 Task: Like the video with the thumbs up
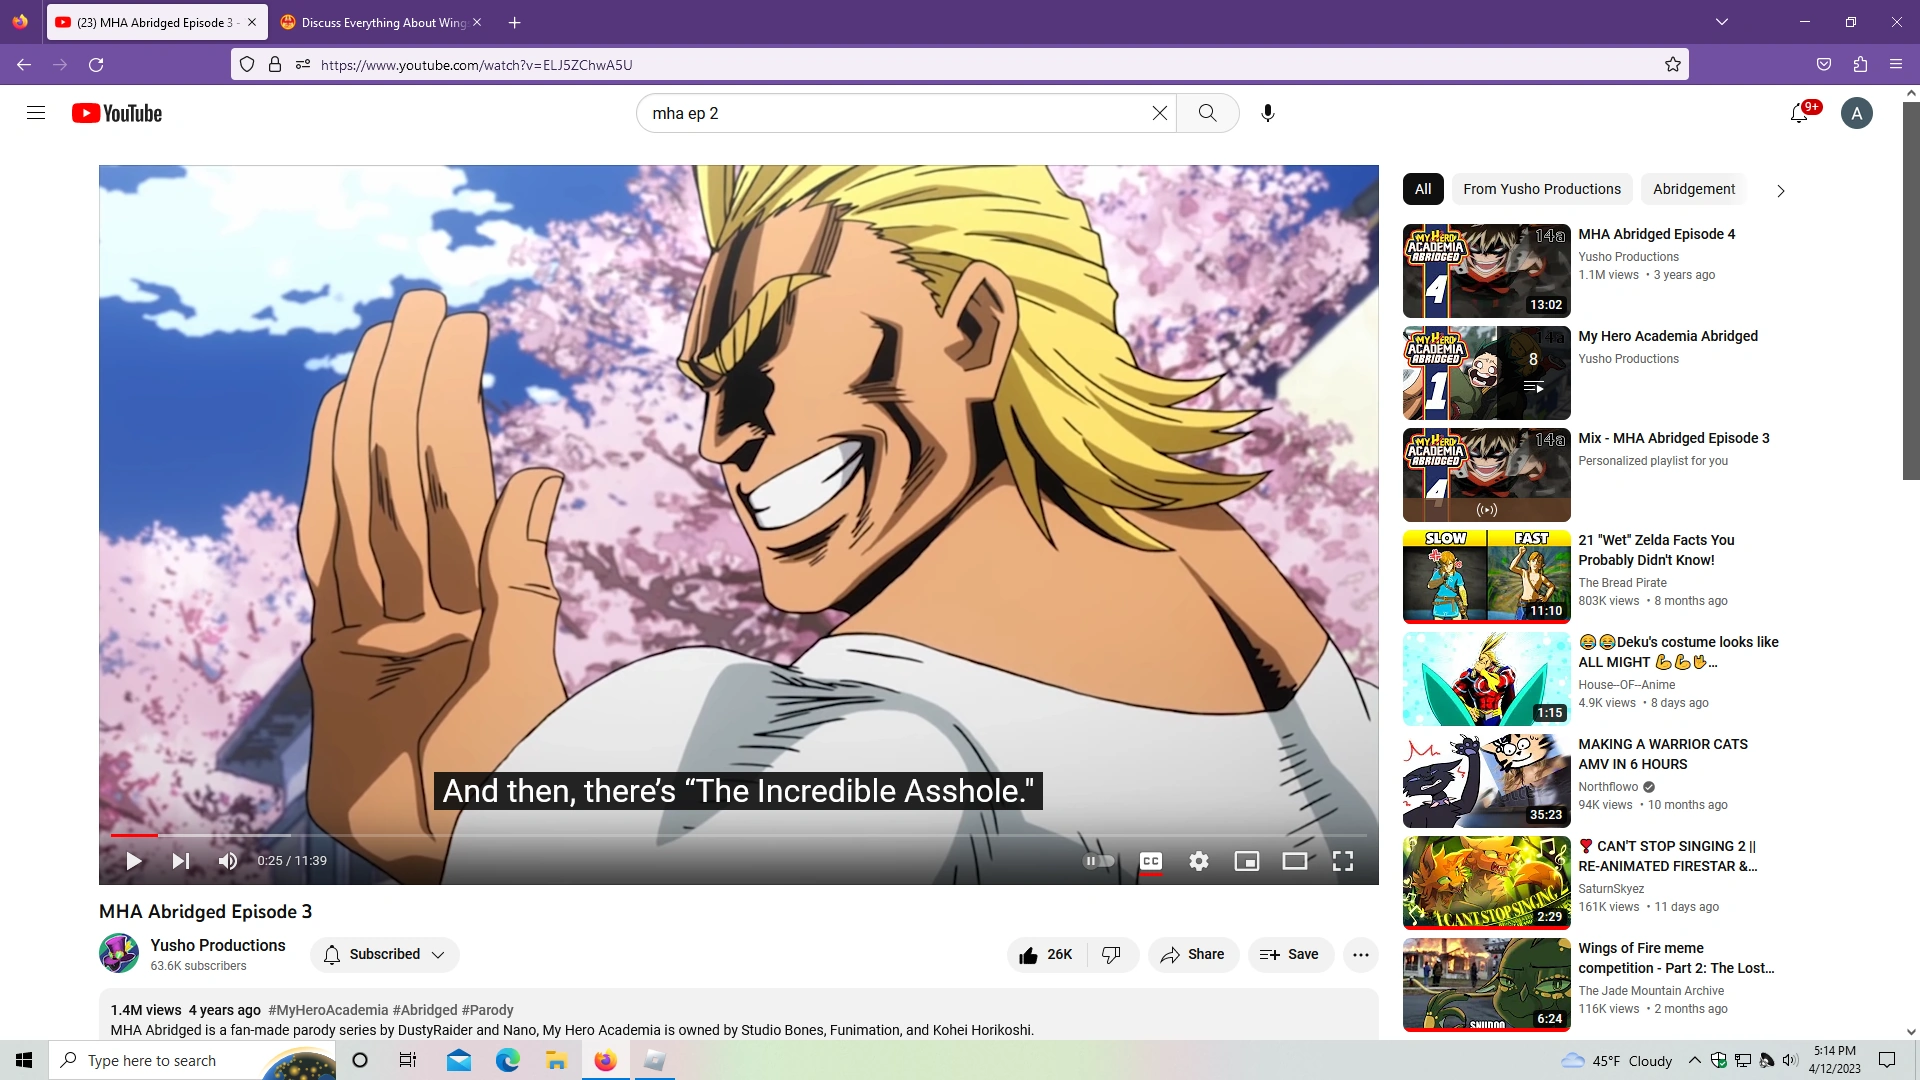[1044, 954]
